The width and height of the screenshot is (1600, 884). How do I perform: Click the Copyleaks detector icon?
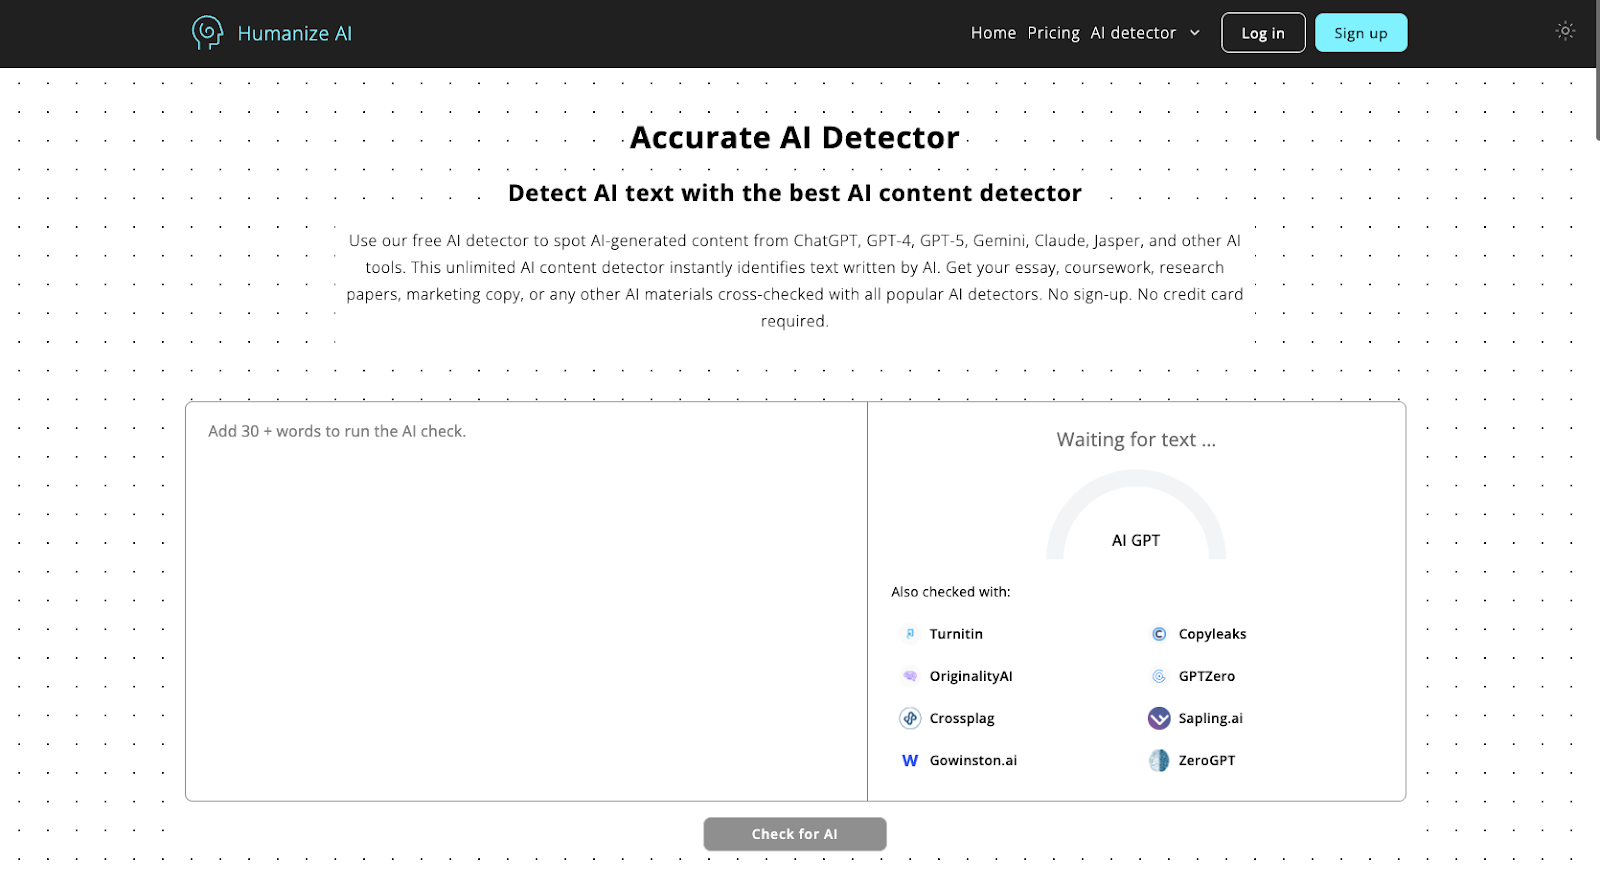pos(1159,634)
